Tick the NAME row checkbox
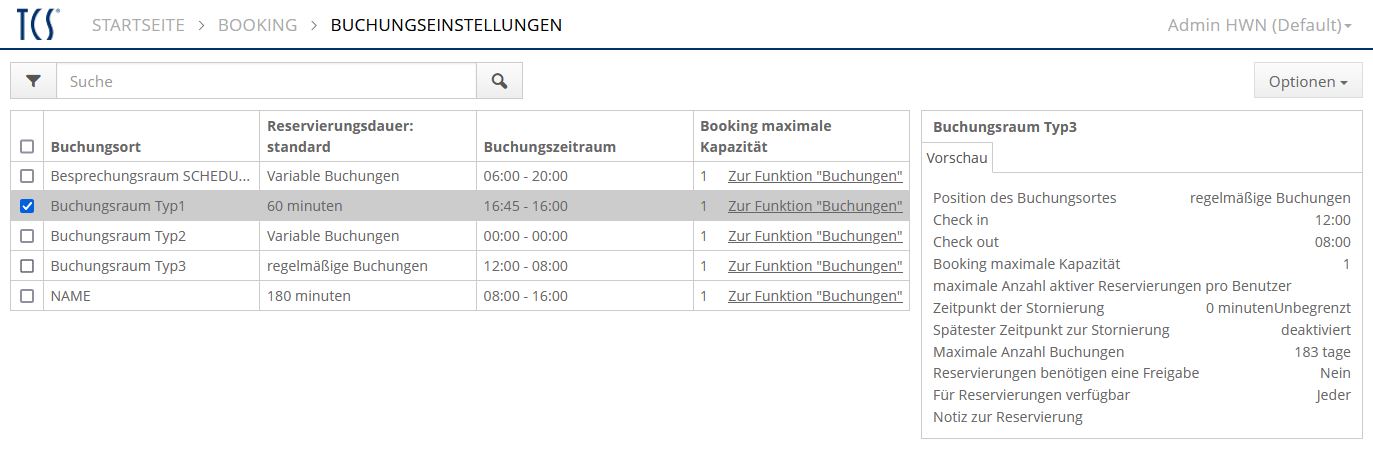The width and height of the screenshot is (1373, 449). click(27, 296)
